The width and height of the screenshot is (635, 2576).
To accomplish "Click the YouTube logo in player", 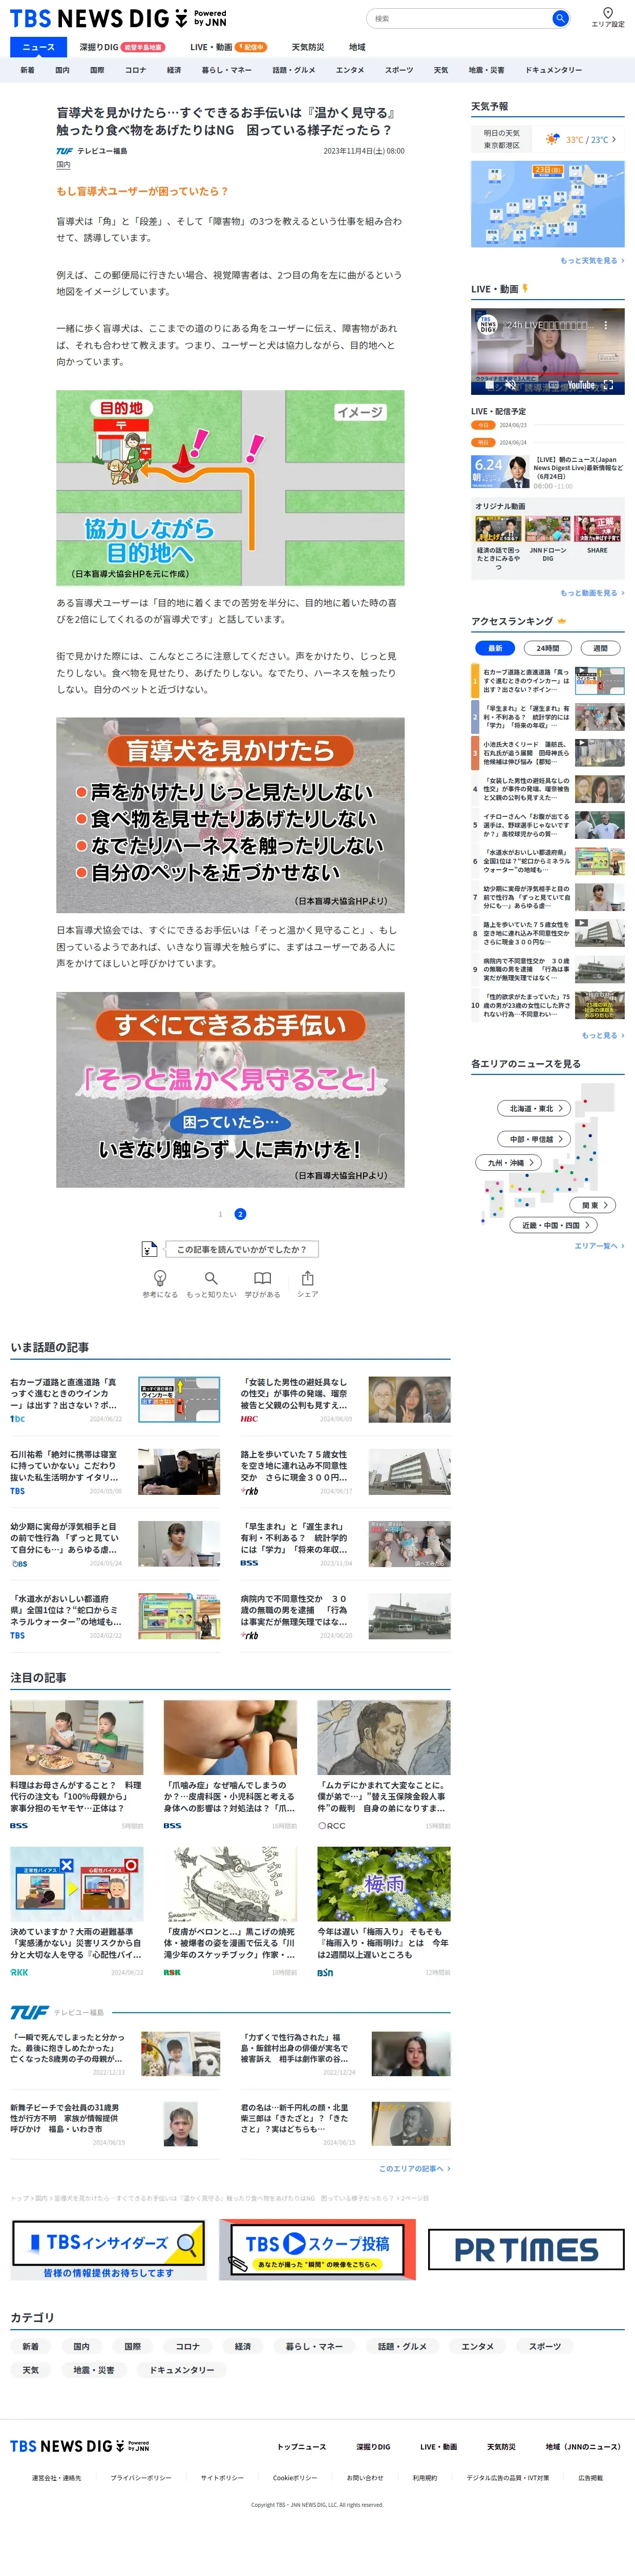I will coord(581,386).
